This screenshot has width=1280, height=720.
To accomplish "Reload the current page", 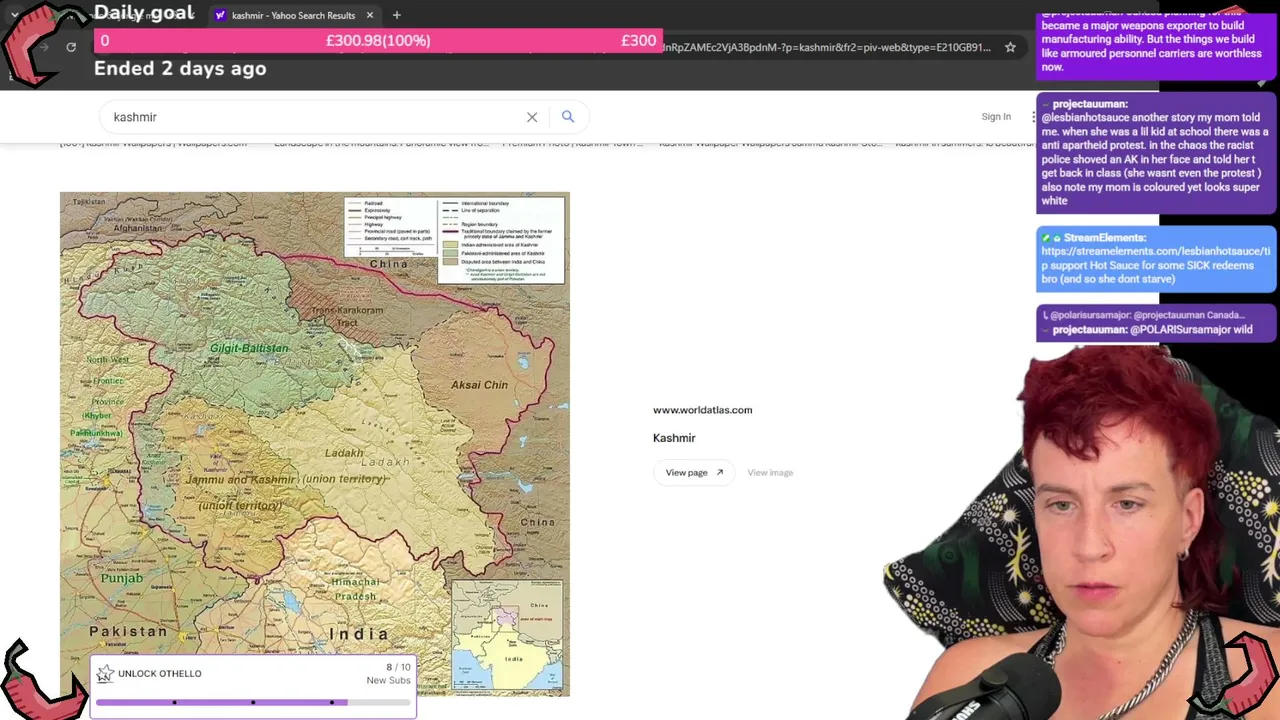I will pos(71,47).
